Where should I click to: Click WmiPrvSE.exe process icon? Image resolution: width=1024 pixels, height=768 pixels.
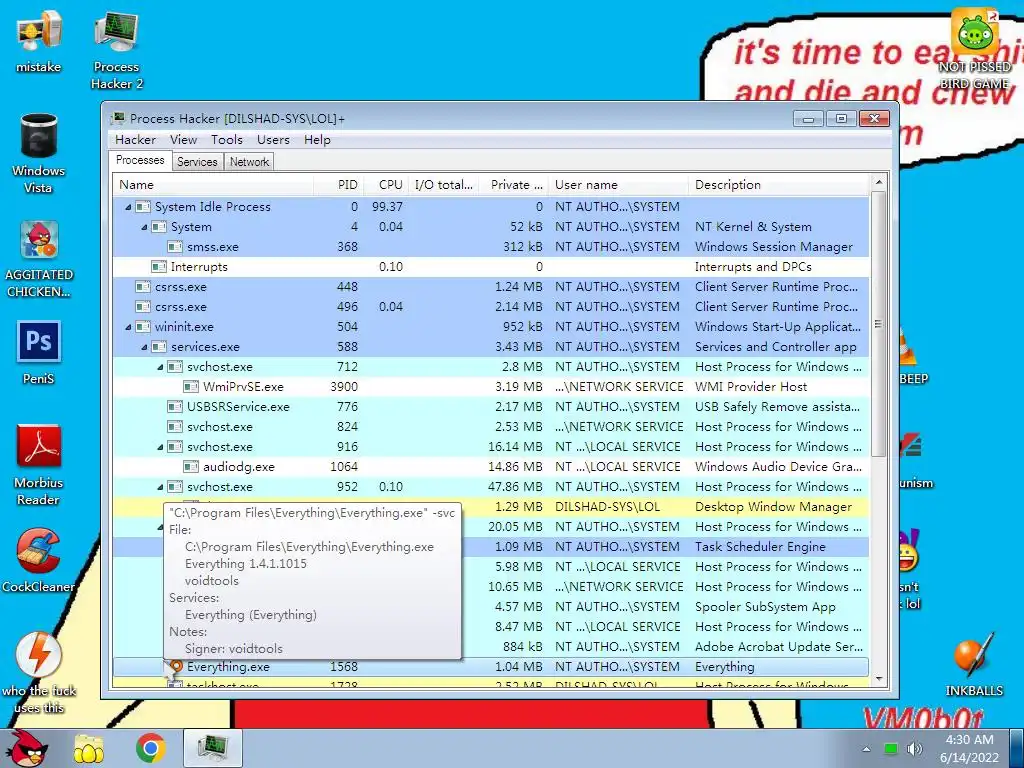tap(191, 387)
